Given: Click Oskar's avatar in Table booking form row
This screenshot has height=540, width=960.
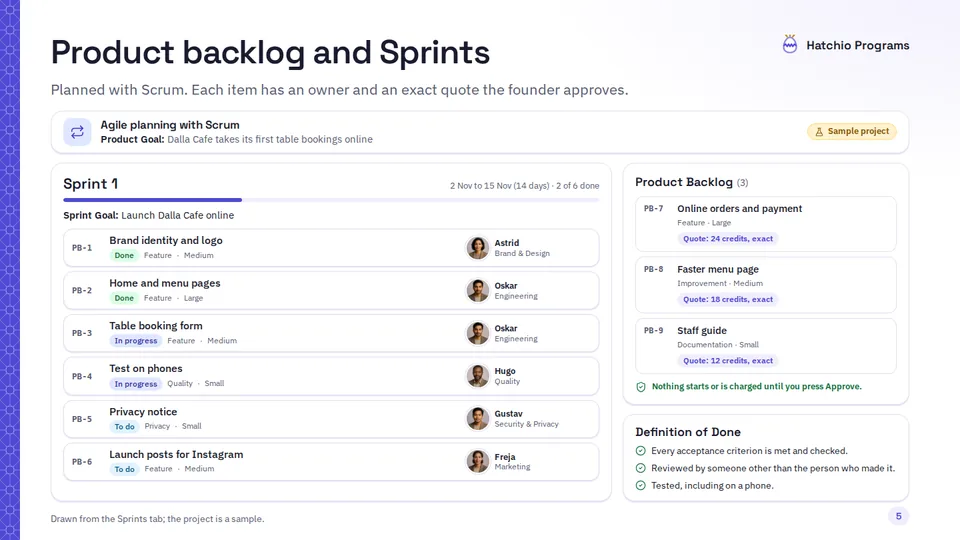Looking at the screenshot, I should tap(478, 333).
